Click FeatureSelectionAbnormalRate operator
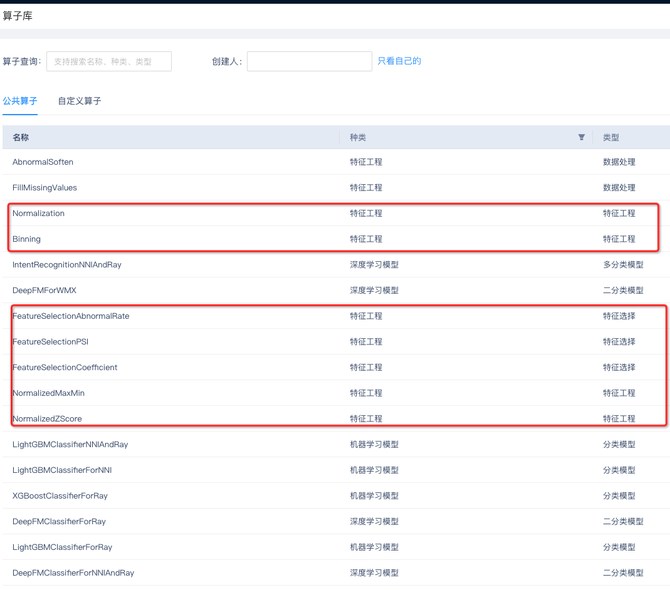 (71, 316)
